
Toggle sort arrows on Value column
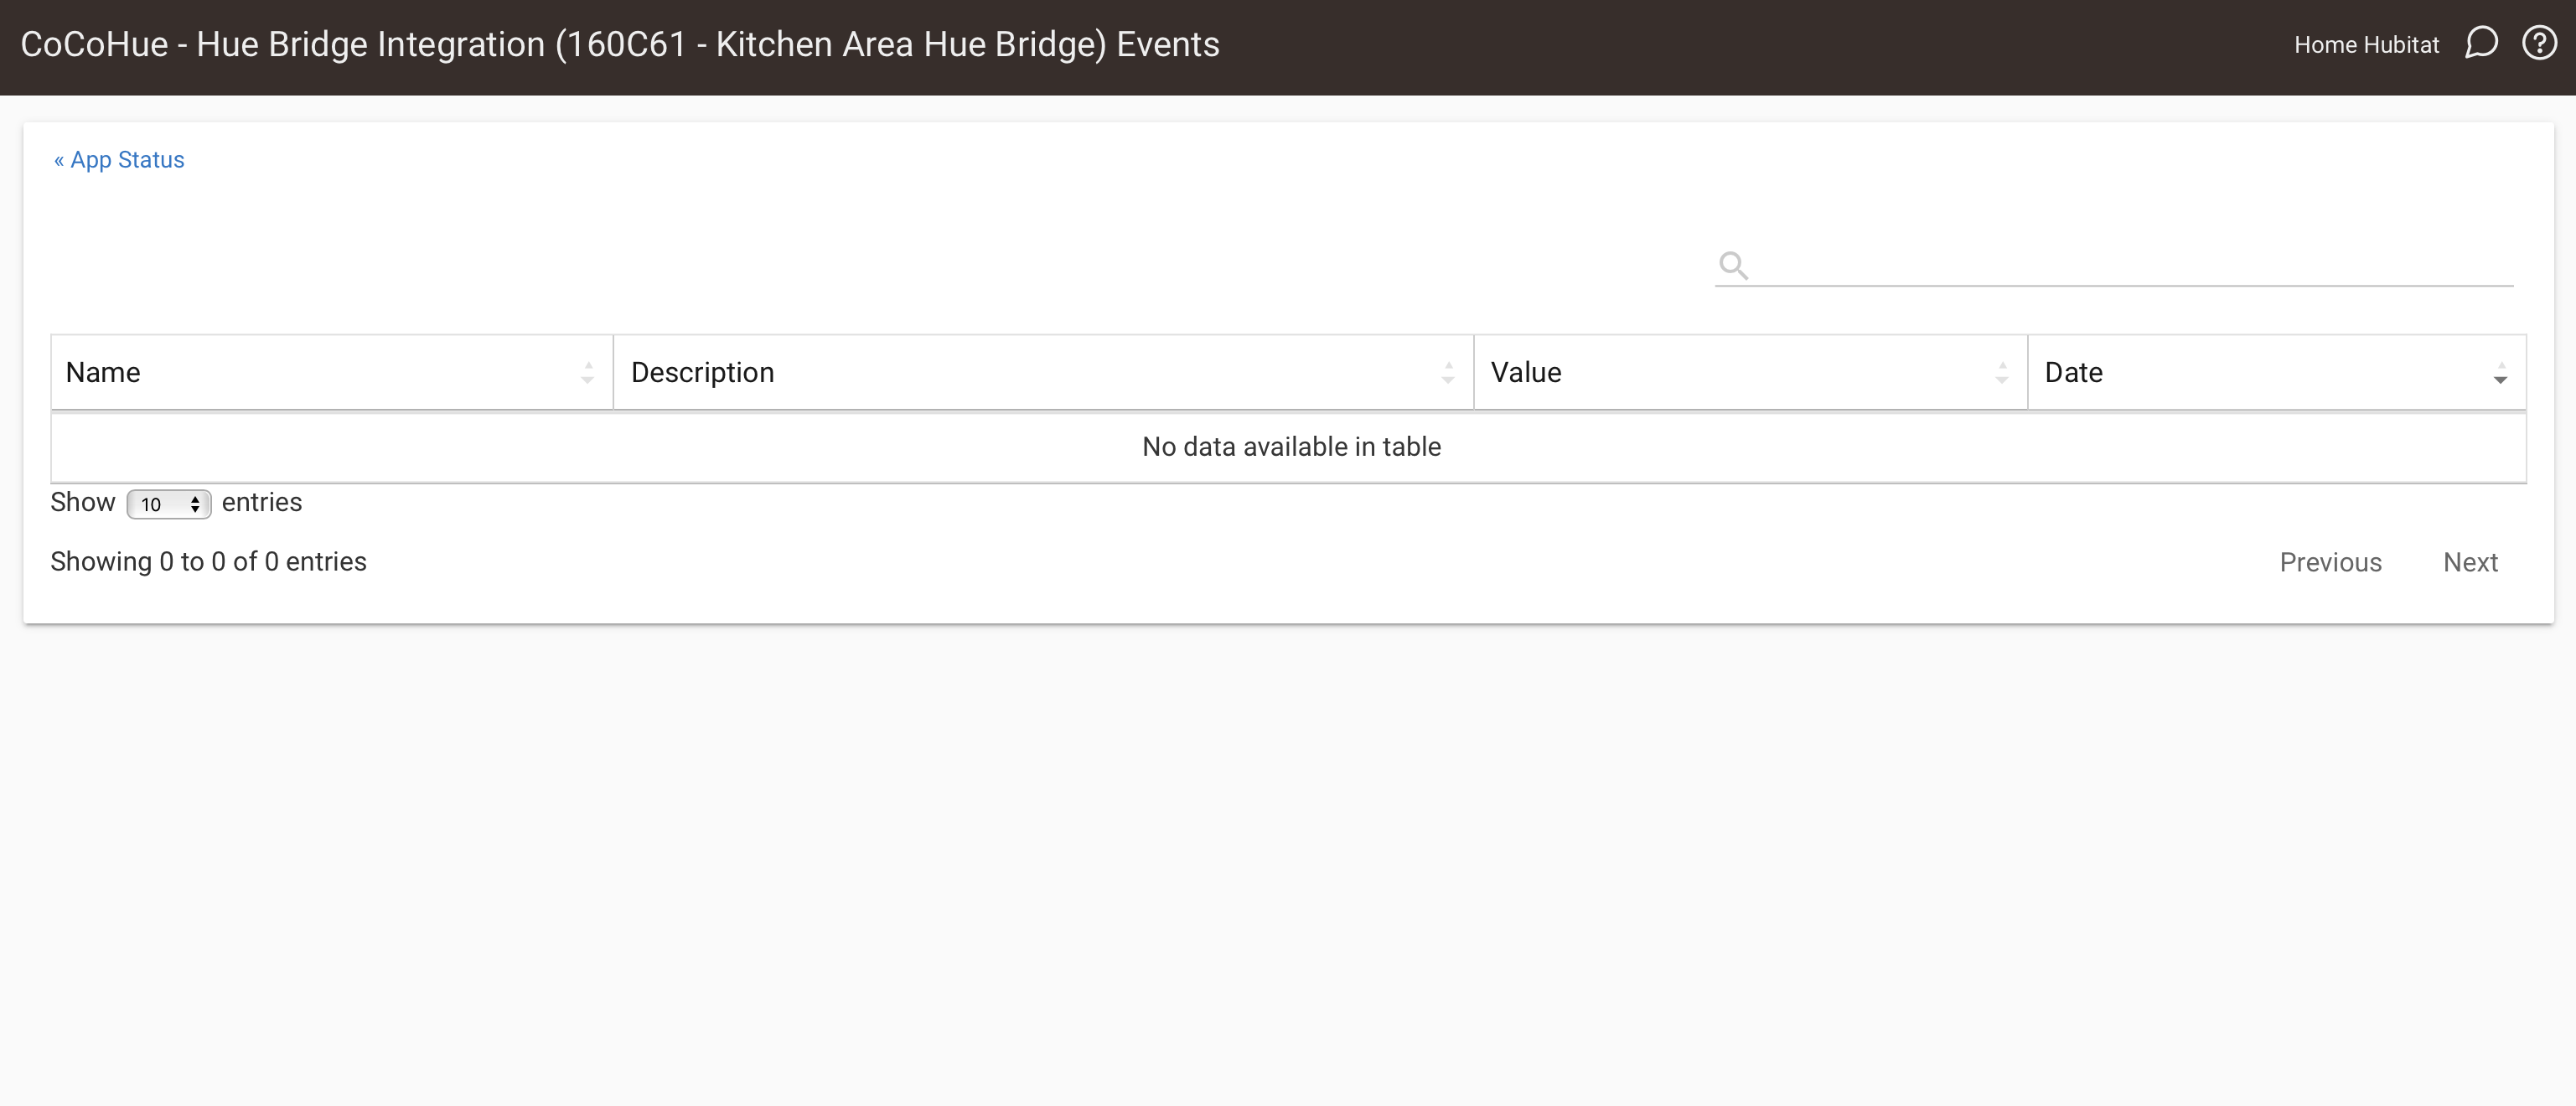(x=2002, y=373)
